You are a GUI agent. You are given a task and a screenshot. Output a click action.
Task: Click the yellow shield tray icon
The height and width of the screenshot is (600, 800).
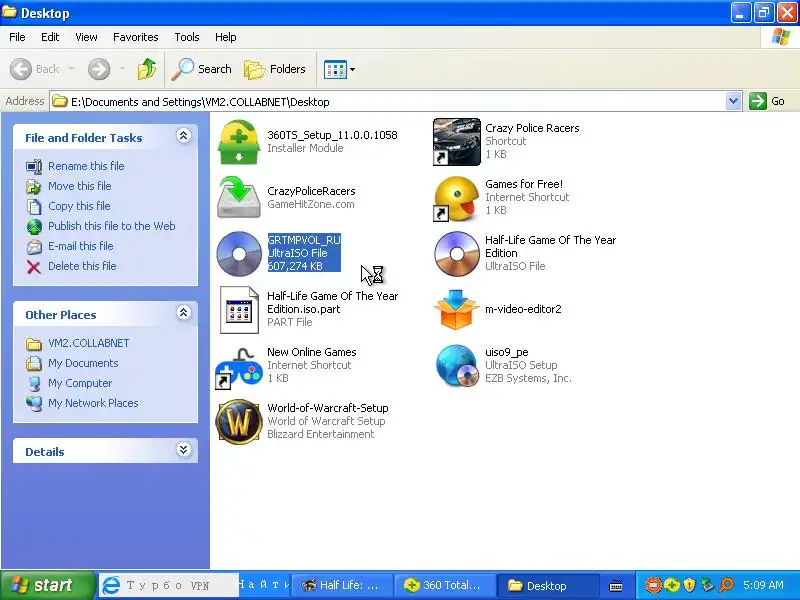[689, 585]
